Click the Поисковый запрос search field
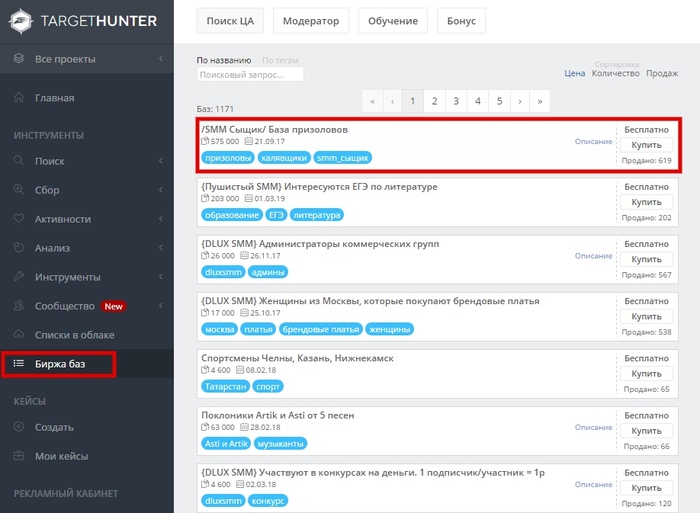The width and height of the screenshot is (700, 513). tap(250, 74)
